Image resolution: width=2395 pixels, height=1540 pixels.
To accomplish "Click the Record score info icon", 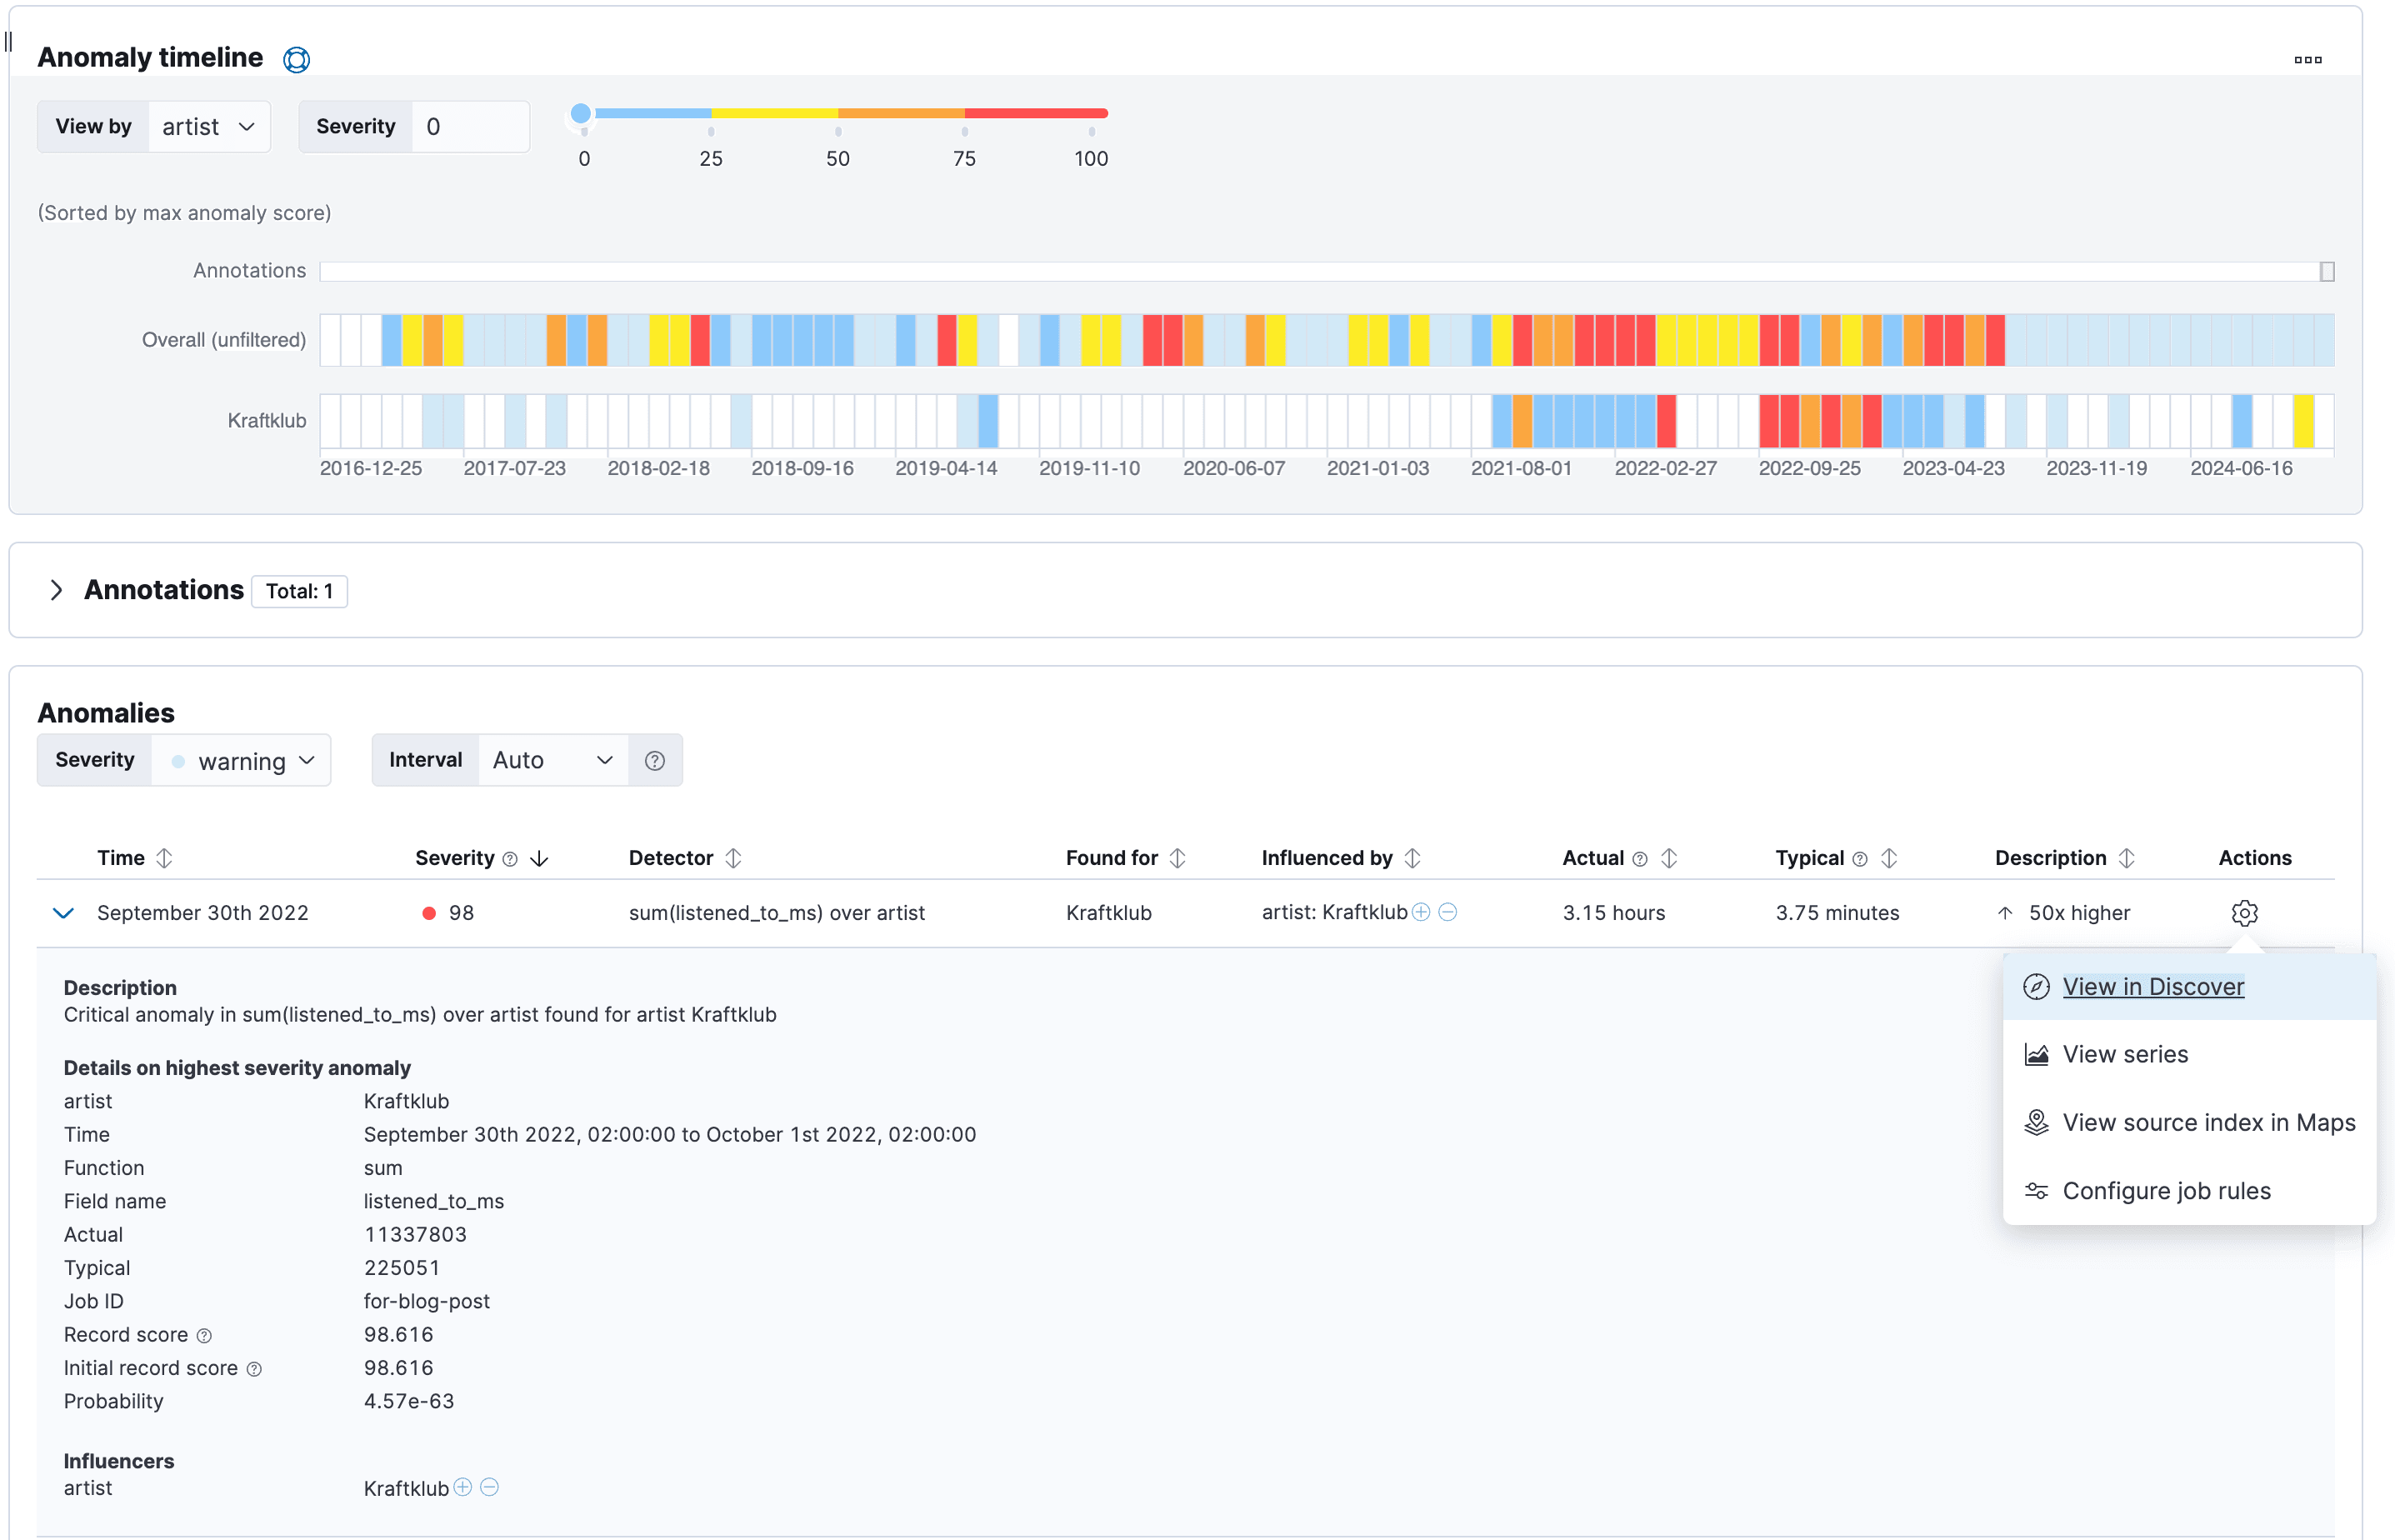I will point(204,1336).
